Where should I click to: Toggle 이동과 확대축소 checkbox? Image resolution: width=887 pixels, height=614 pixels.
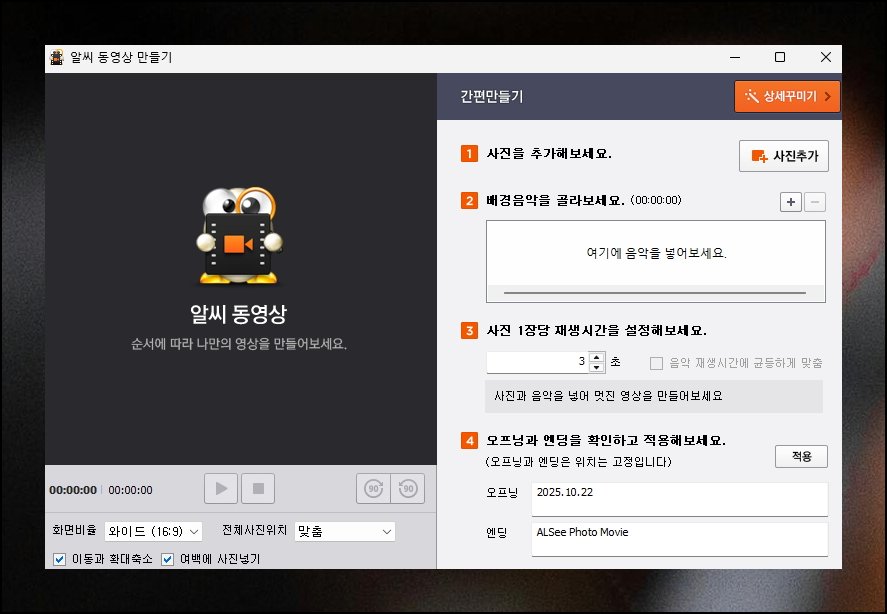coord(59,560)
